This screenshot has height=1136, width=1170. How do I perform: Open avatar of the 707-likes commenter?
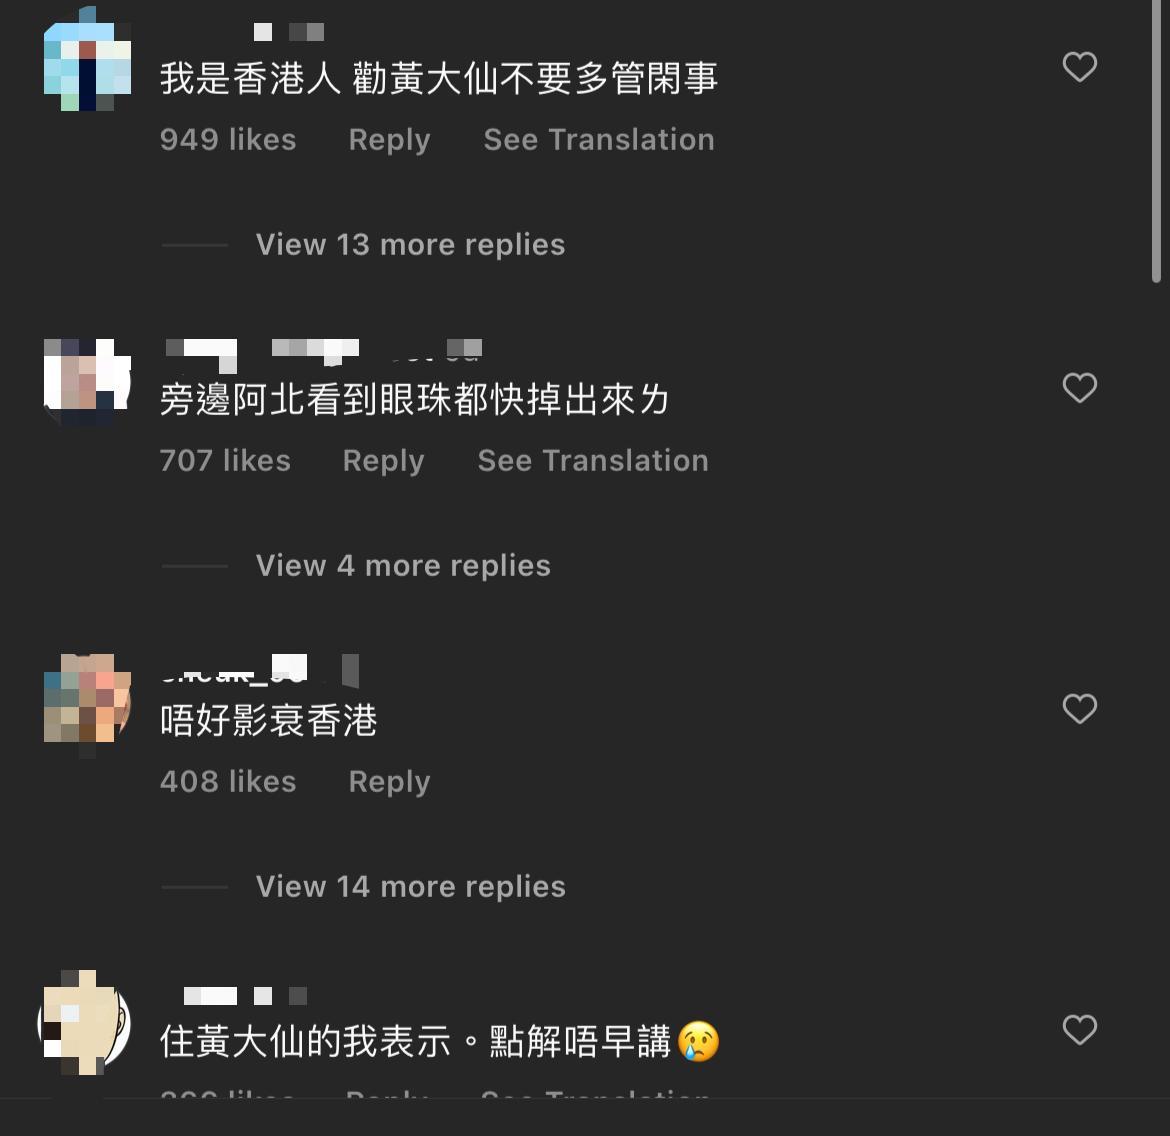87,382
